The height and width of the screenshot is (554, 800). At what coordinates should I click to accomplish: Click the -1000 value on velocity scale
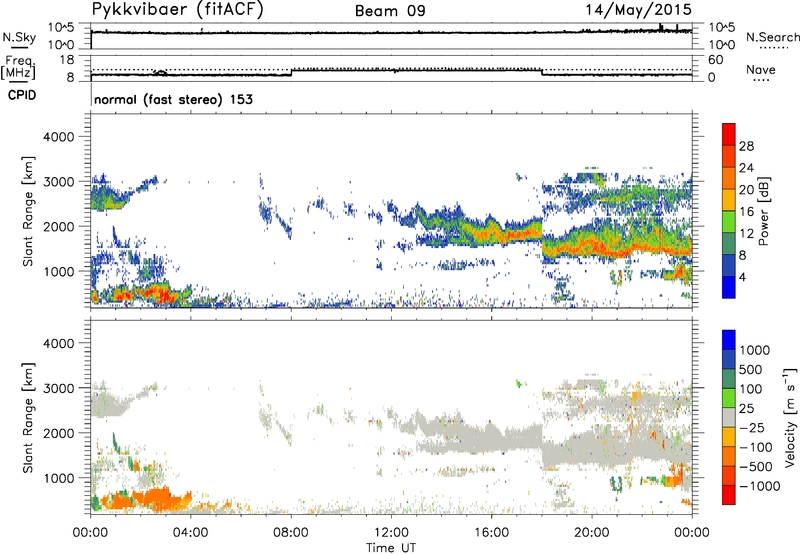tap(760, 486)
